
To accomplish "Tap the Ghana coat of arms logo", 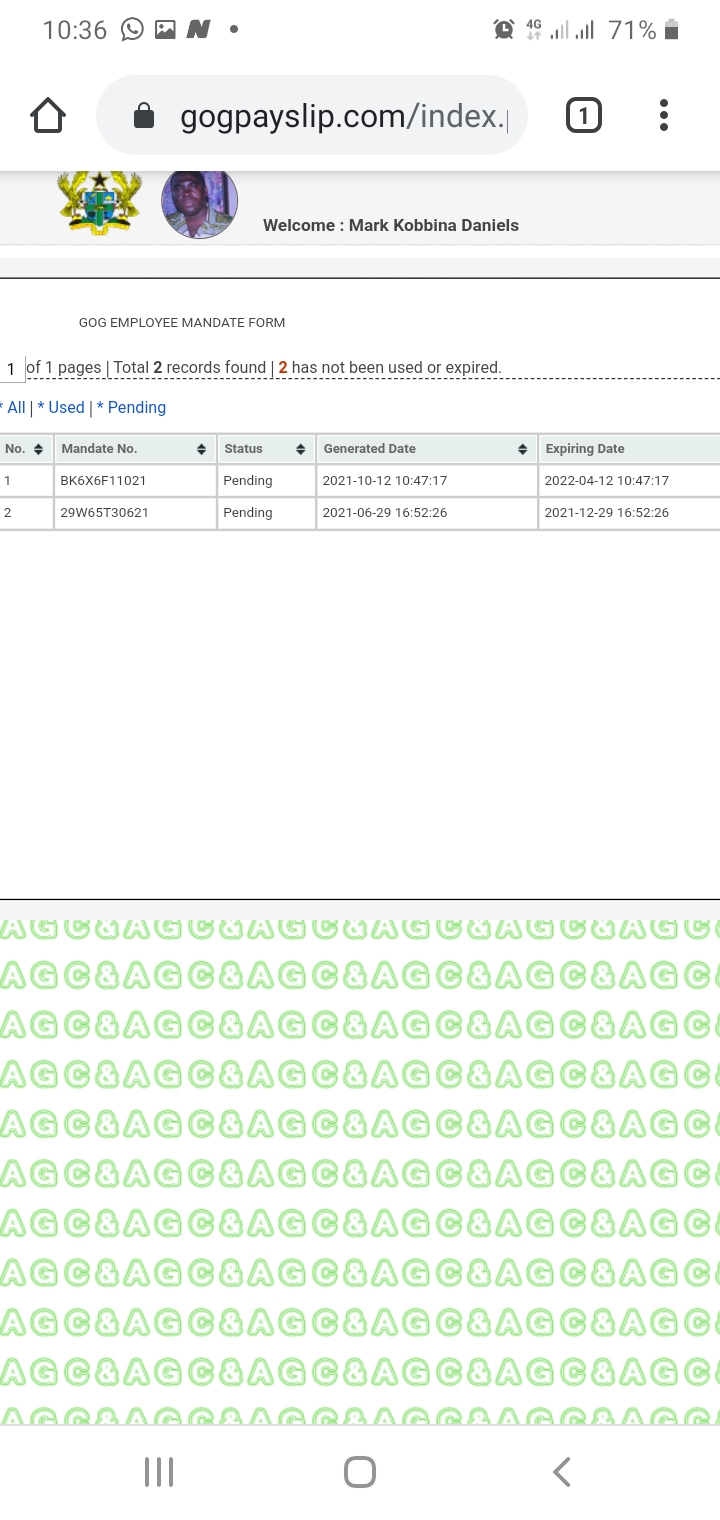I will (98, 203).
